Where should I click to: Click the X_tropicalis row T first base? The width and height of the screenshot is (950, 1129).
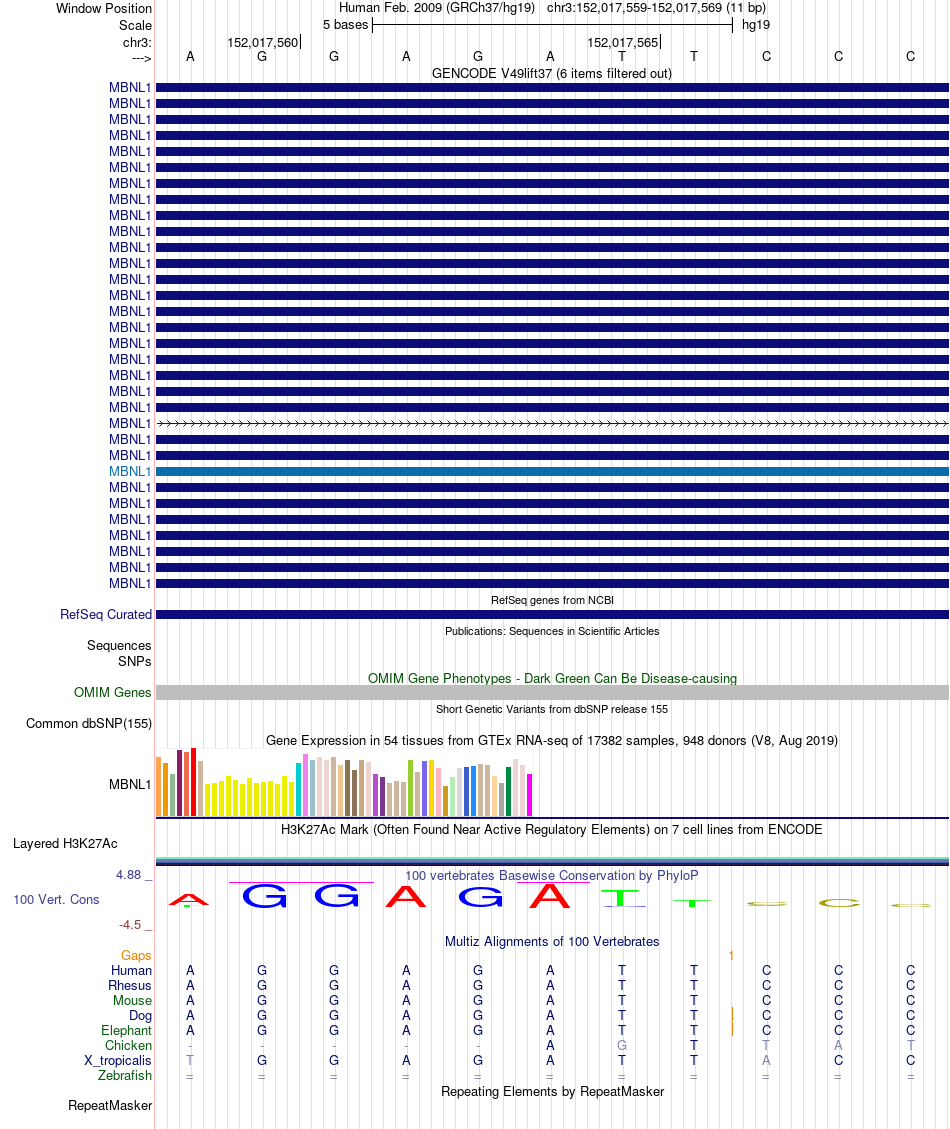[x=190, y=1061]
